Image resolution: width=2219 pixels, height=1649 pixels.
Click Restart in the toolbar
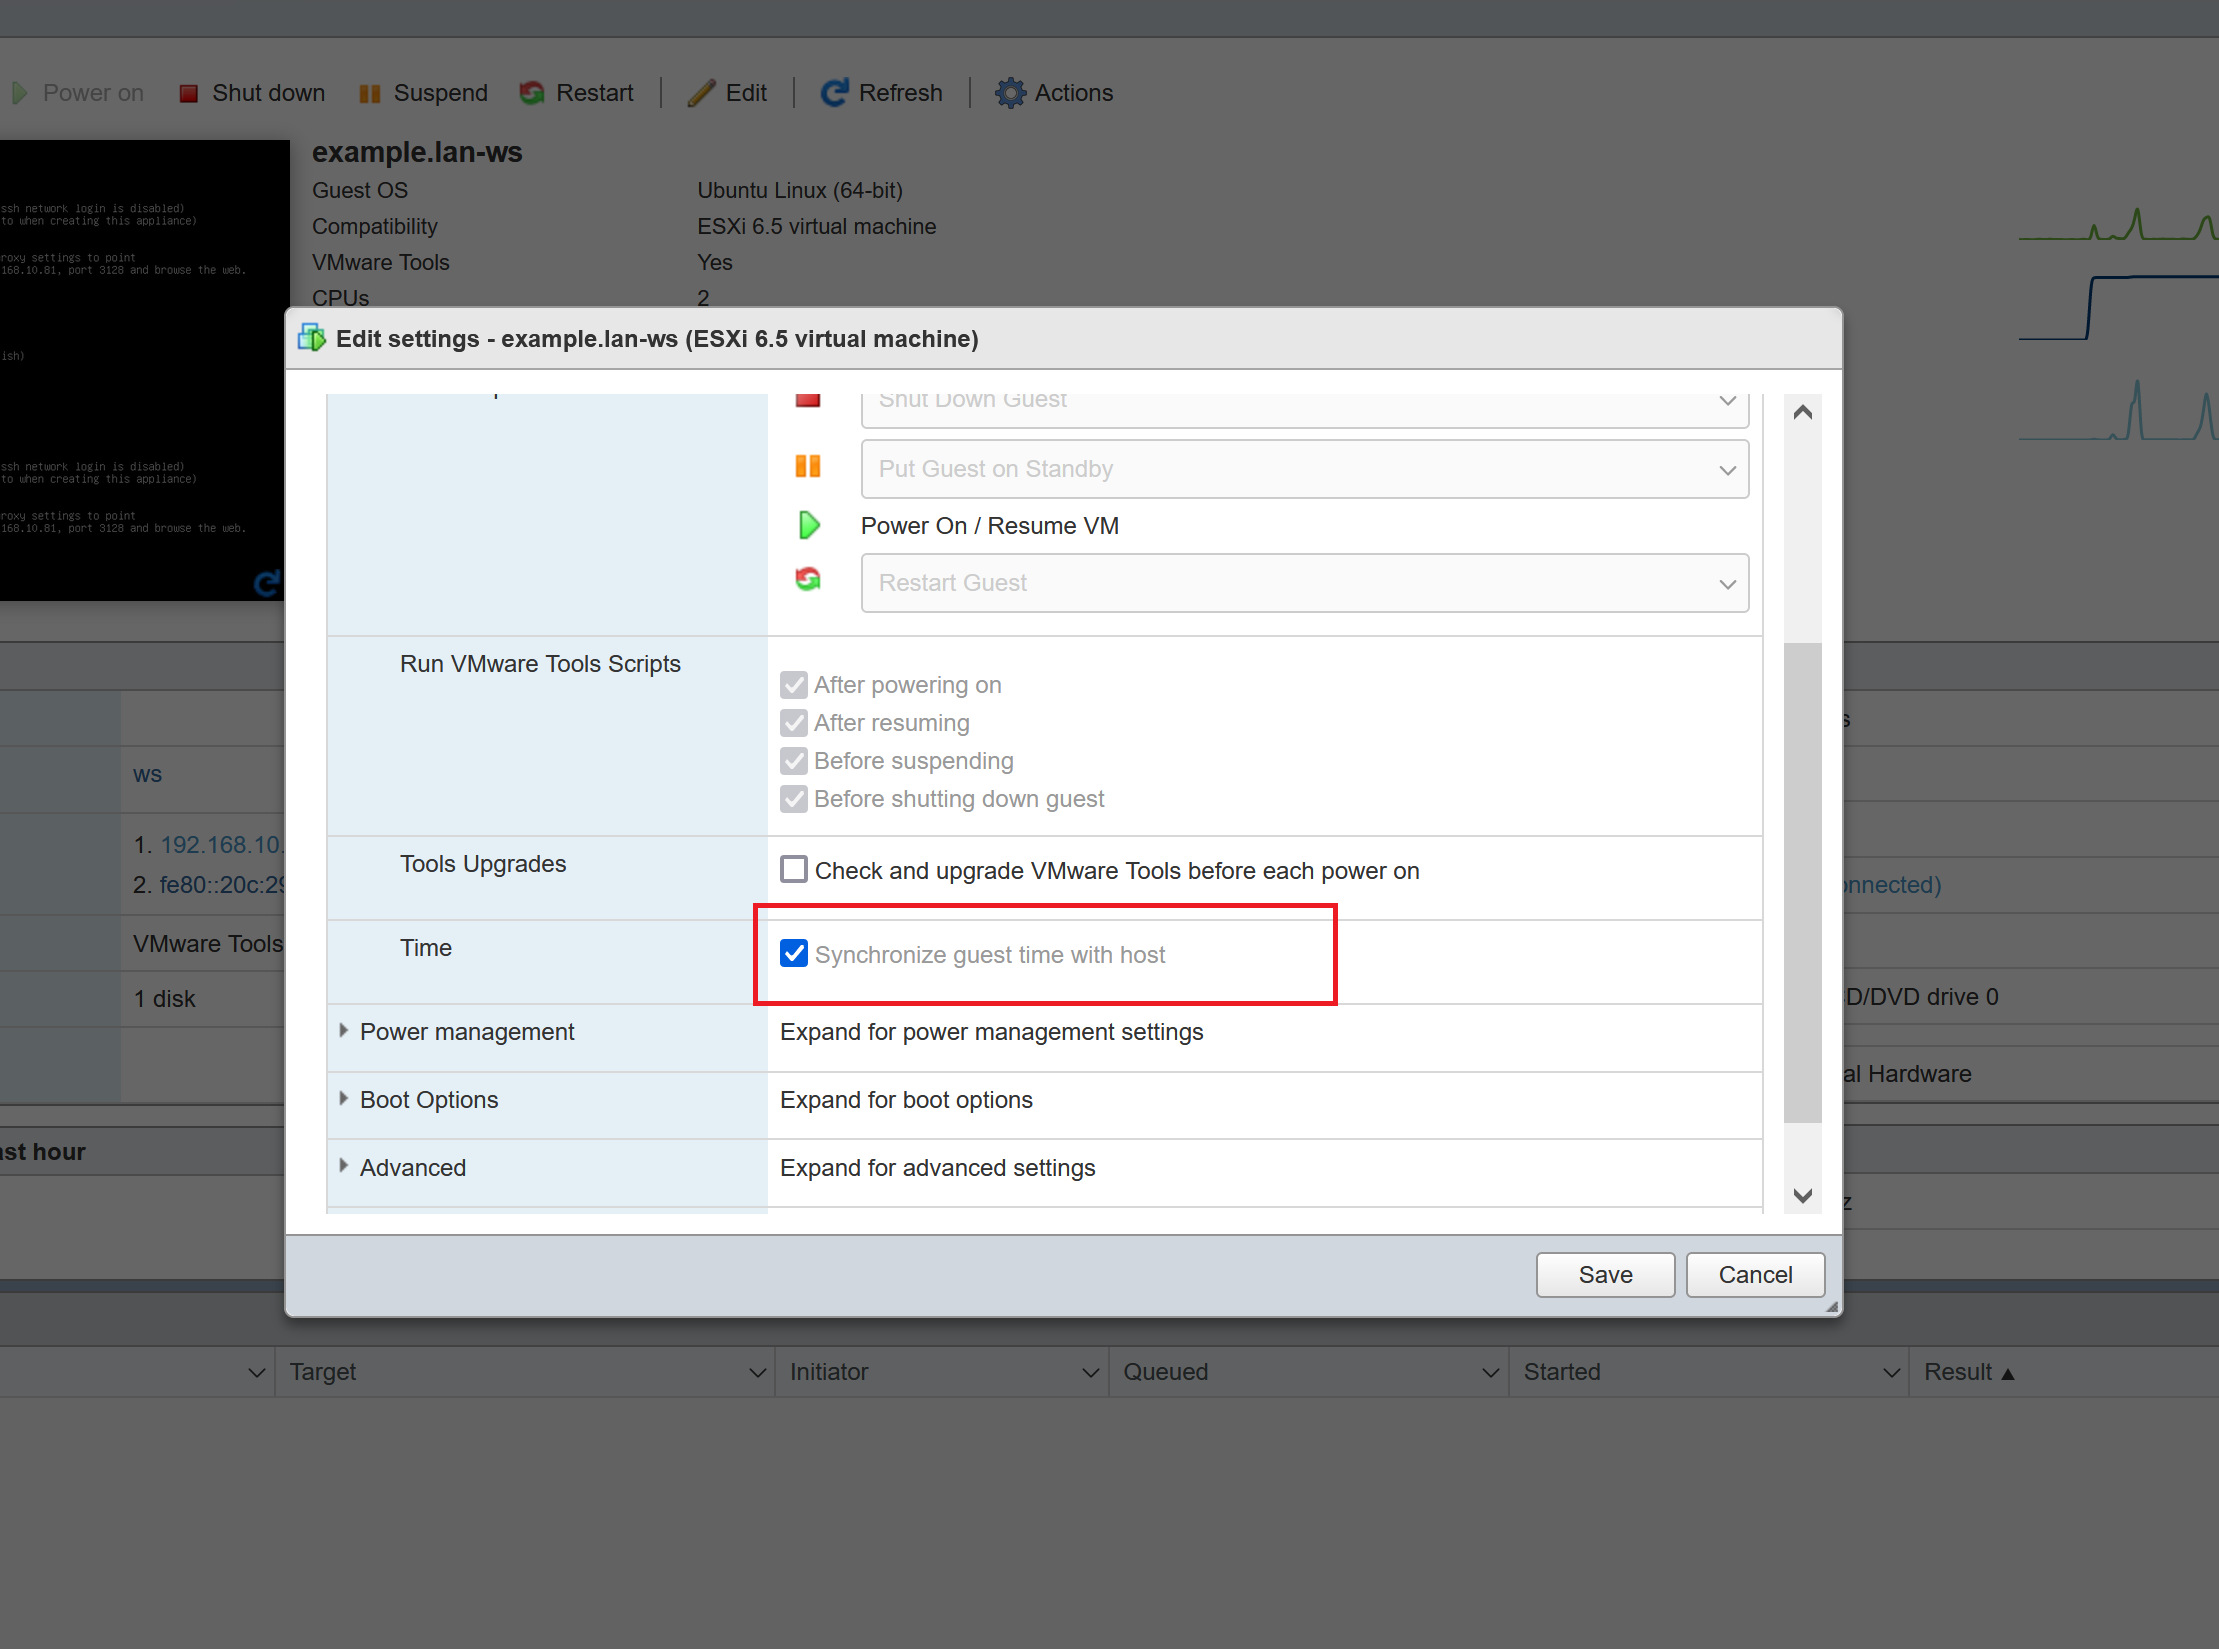[577, 93]
